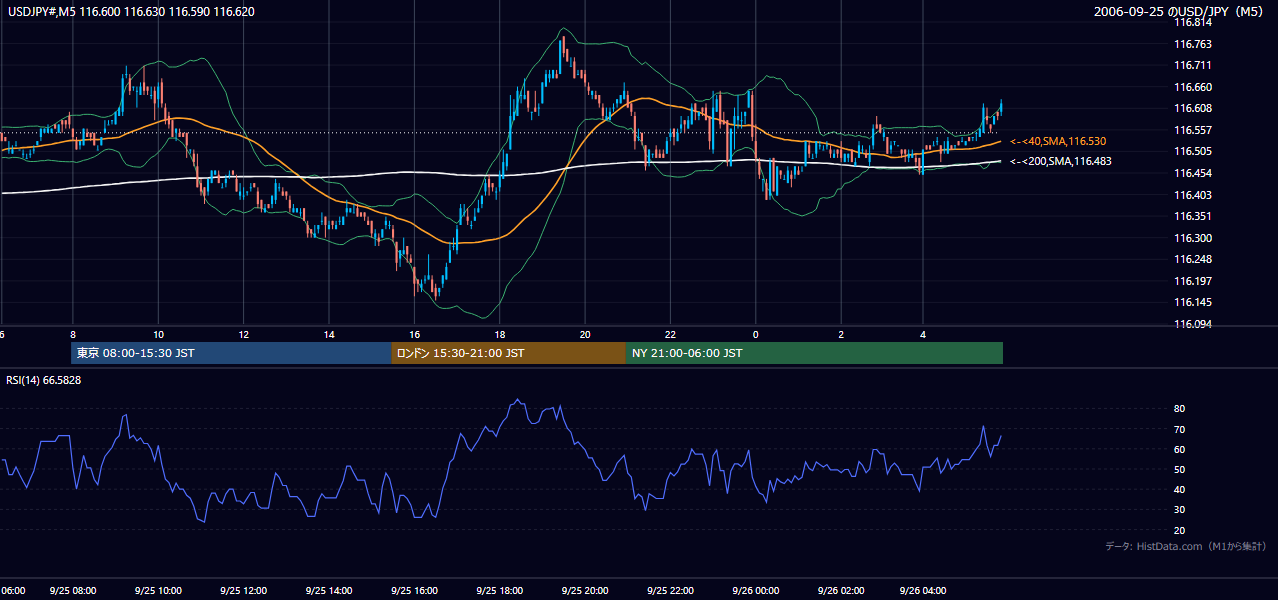Image resolution: width=1278 pixels, height=600 pixels.
Task: Click hour label 22 under the price chart
Action: coord(670,334)
